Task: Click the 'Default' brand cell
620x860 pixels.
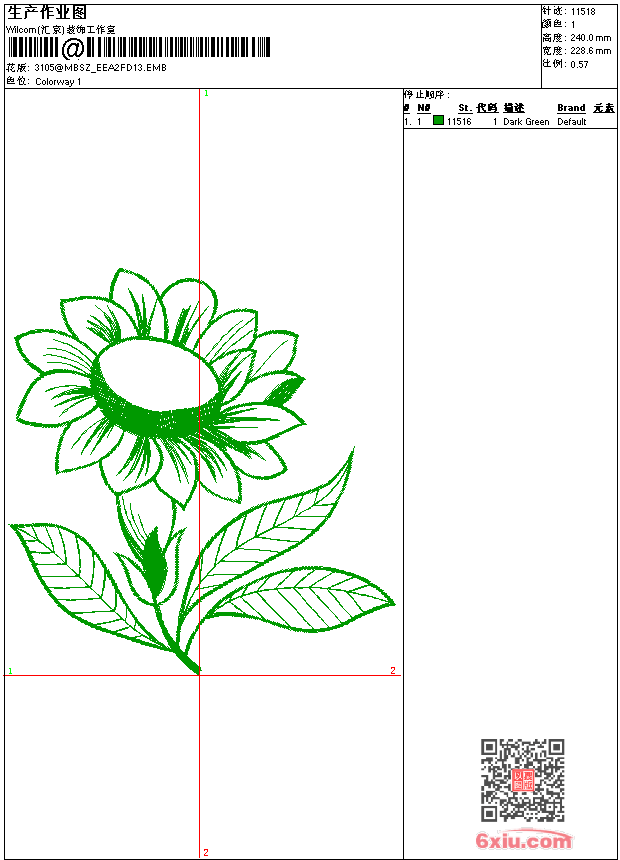Action: (x=572, y=122)
